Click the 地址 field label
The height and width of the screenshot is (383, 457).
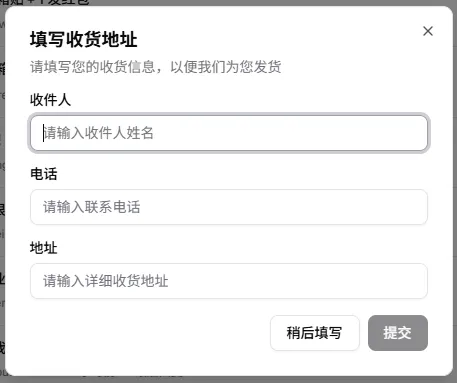[44, 248]
